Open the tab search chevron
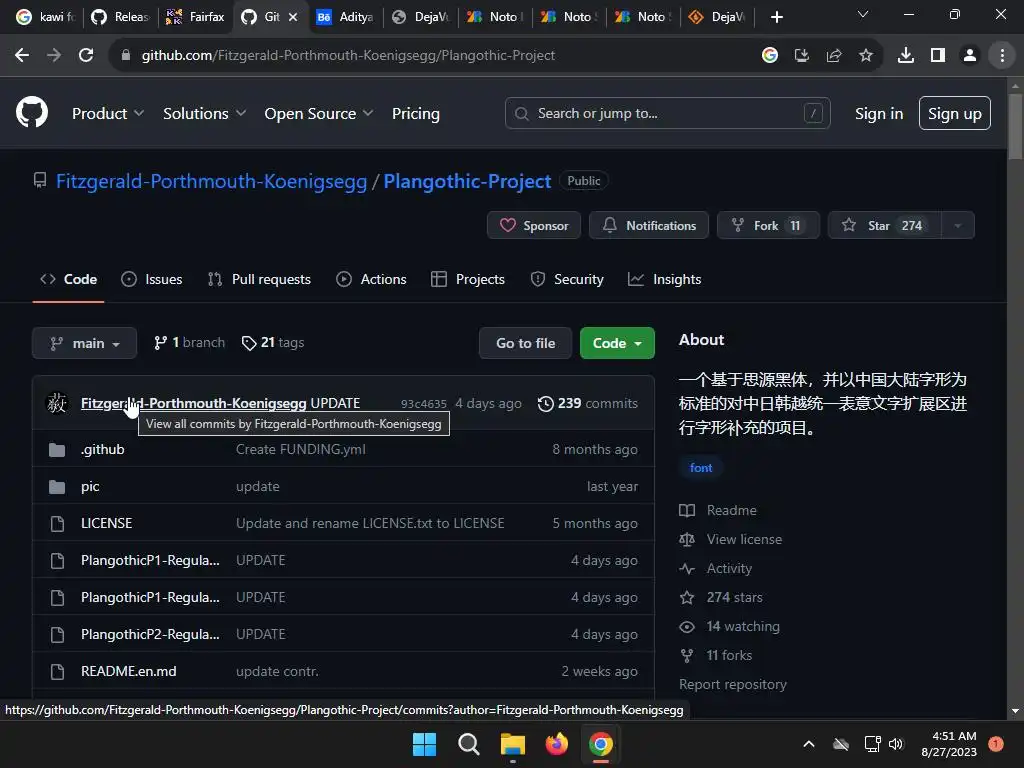 (x=863, y=14)
